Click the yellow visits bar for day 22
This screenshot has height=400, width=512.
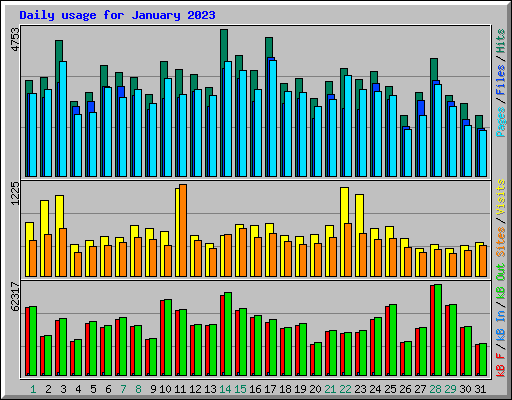pos(344,205)
